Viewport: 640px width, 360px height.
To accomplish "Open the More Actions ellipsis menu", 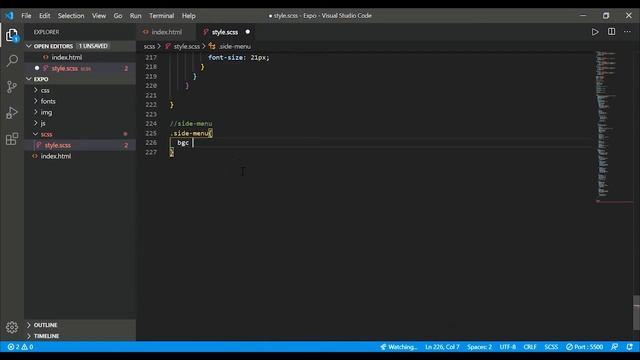I will click(x=627, y=31).
